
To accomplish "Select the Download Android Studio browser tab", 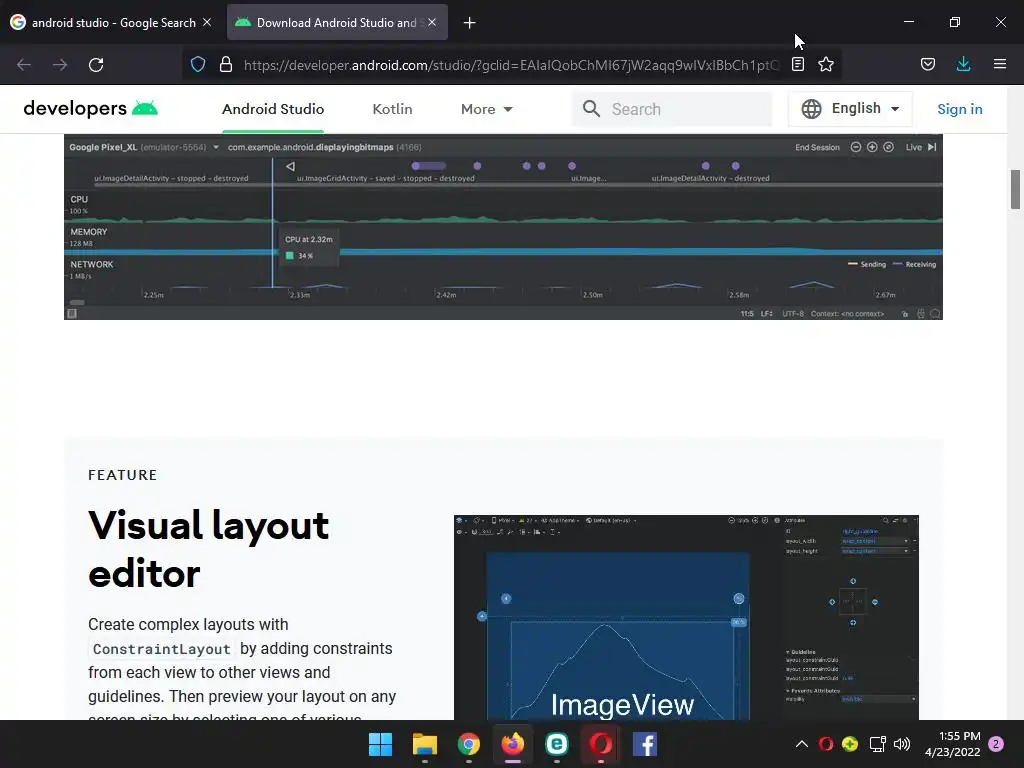I will pyautogui.click(x=337, y=22).
